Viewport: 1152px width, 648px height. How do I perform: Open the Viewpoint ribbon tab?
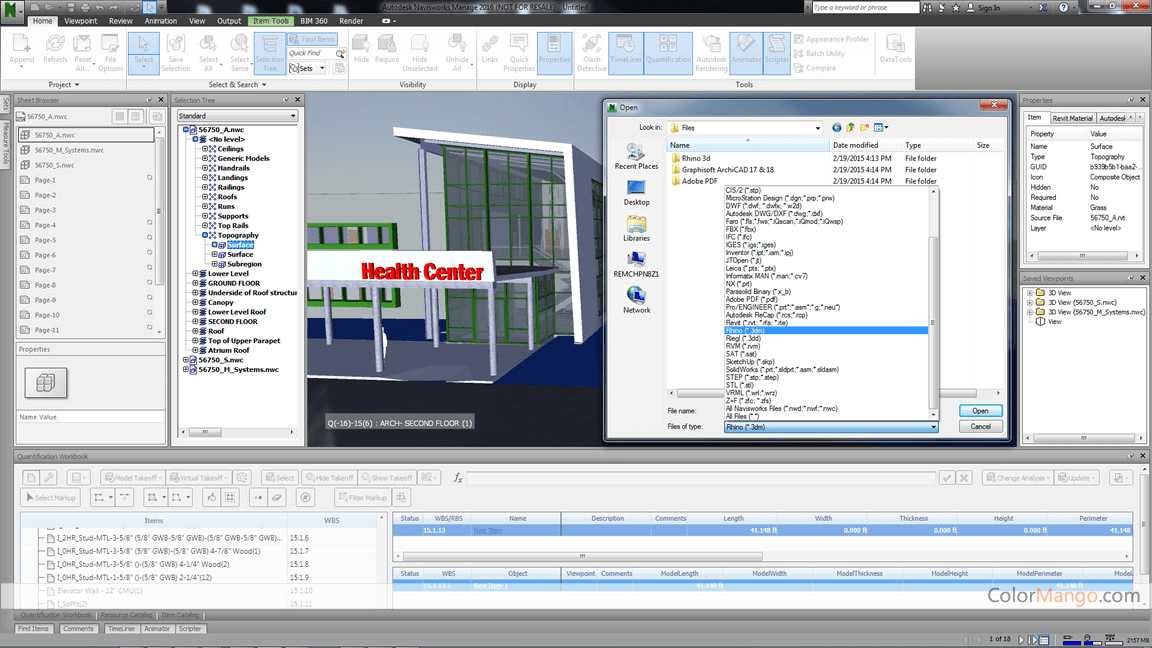[80, 21]
